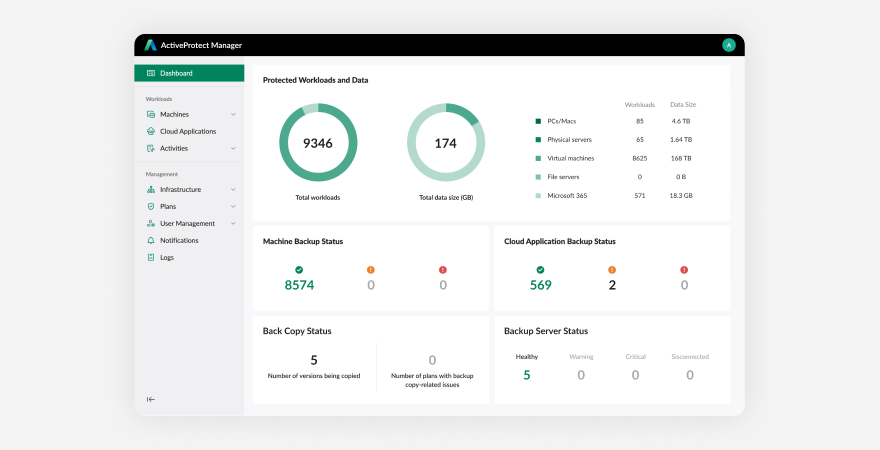Click the ActiveProtect Manager logo icon

pos(150,45)
